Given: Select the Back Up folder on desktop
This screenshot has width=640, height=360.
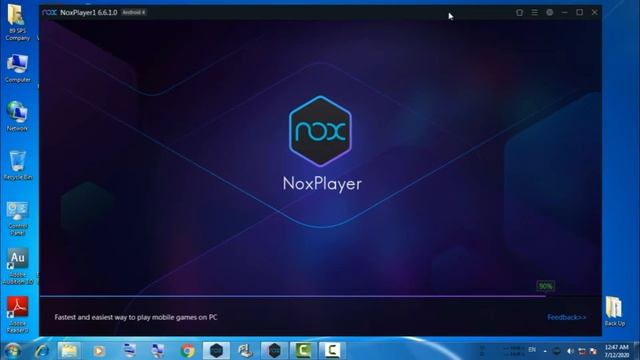Looking at the screenshot, I should (x=614, y=311).
